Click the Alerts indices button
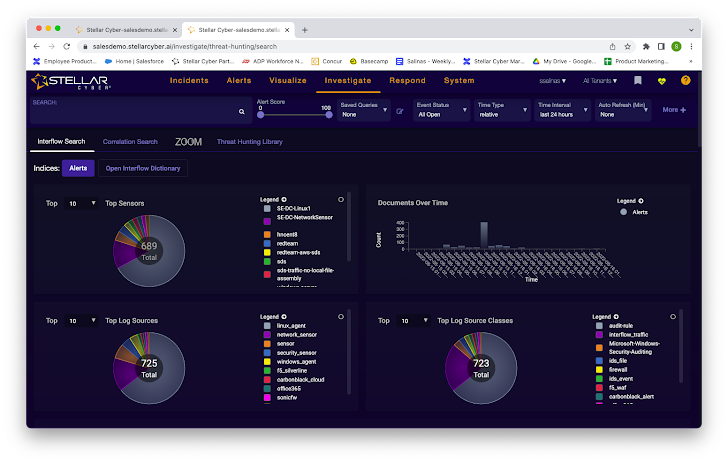The height and width of the screenshot is (463, 728). tap(76, 168)
